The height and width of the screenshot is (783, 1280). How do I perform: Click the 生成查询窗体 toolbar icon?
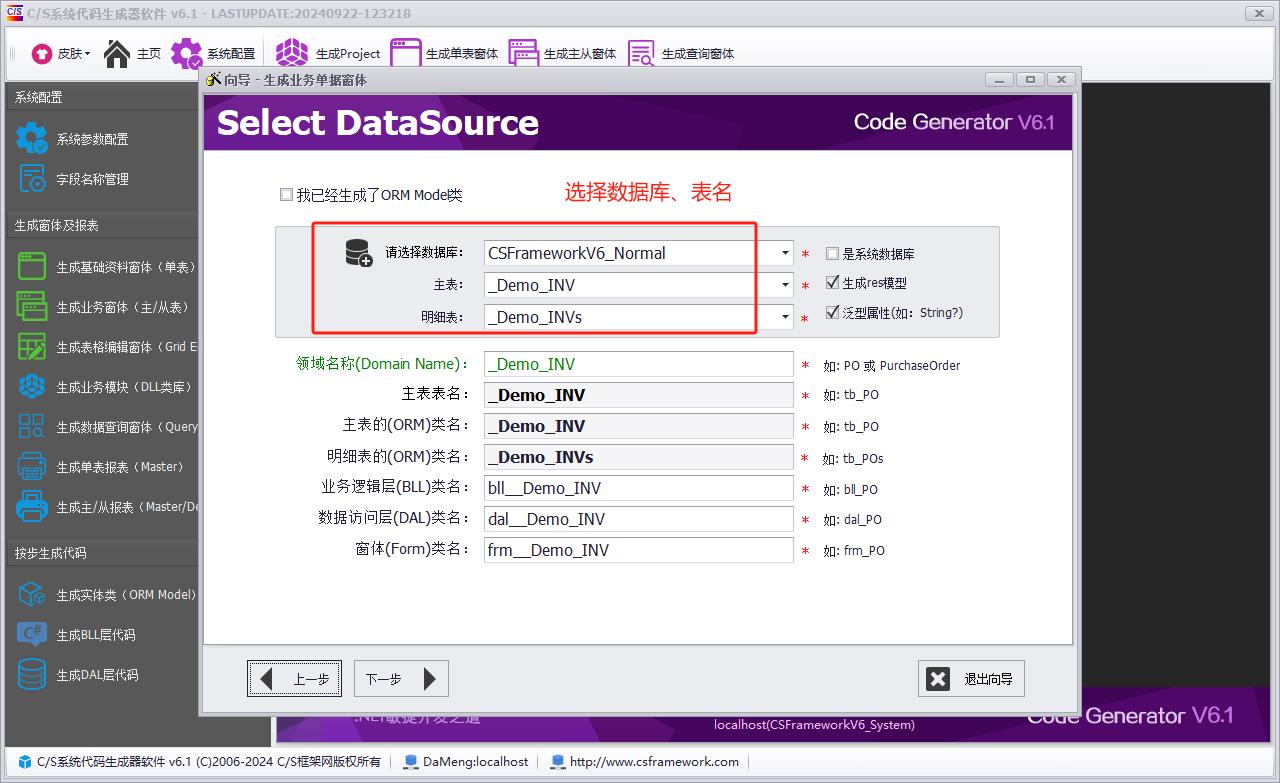click(641, 53)
